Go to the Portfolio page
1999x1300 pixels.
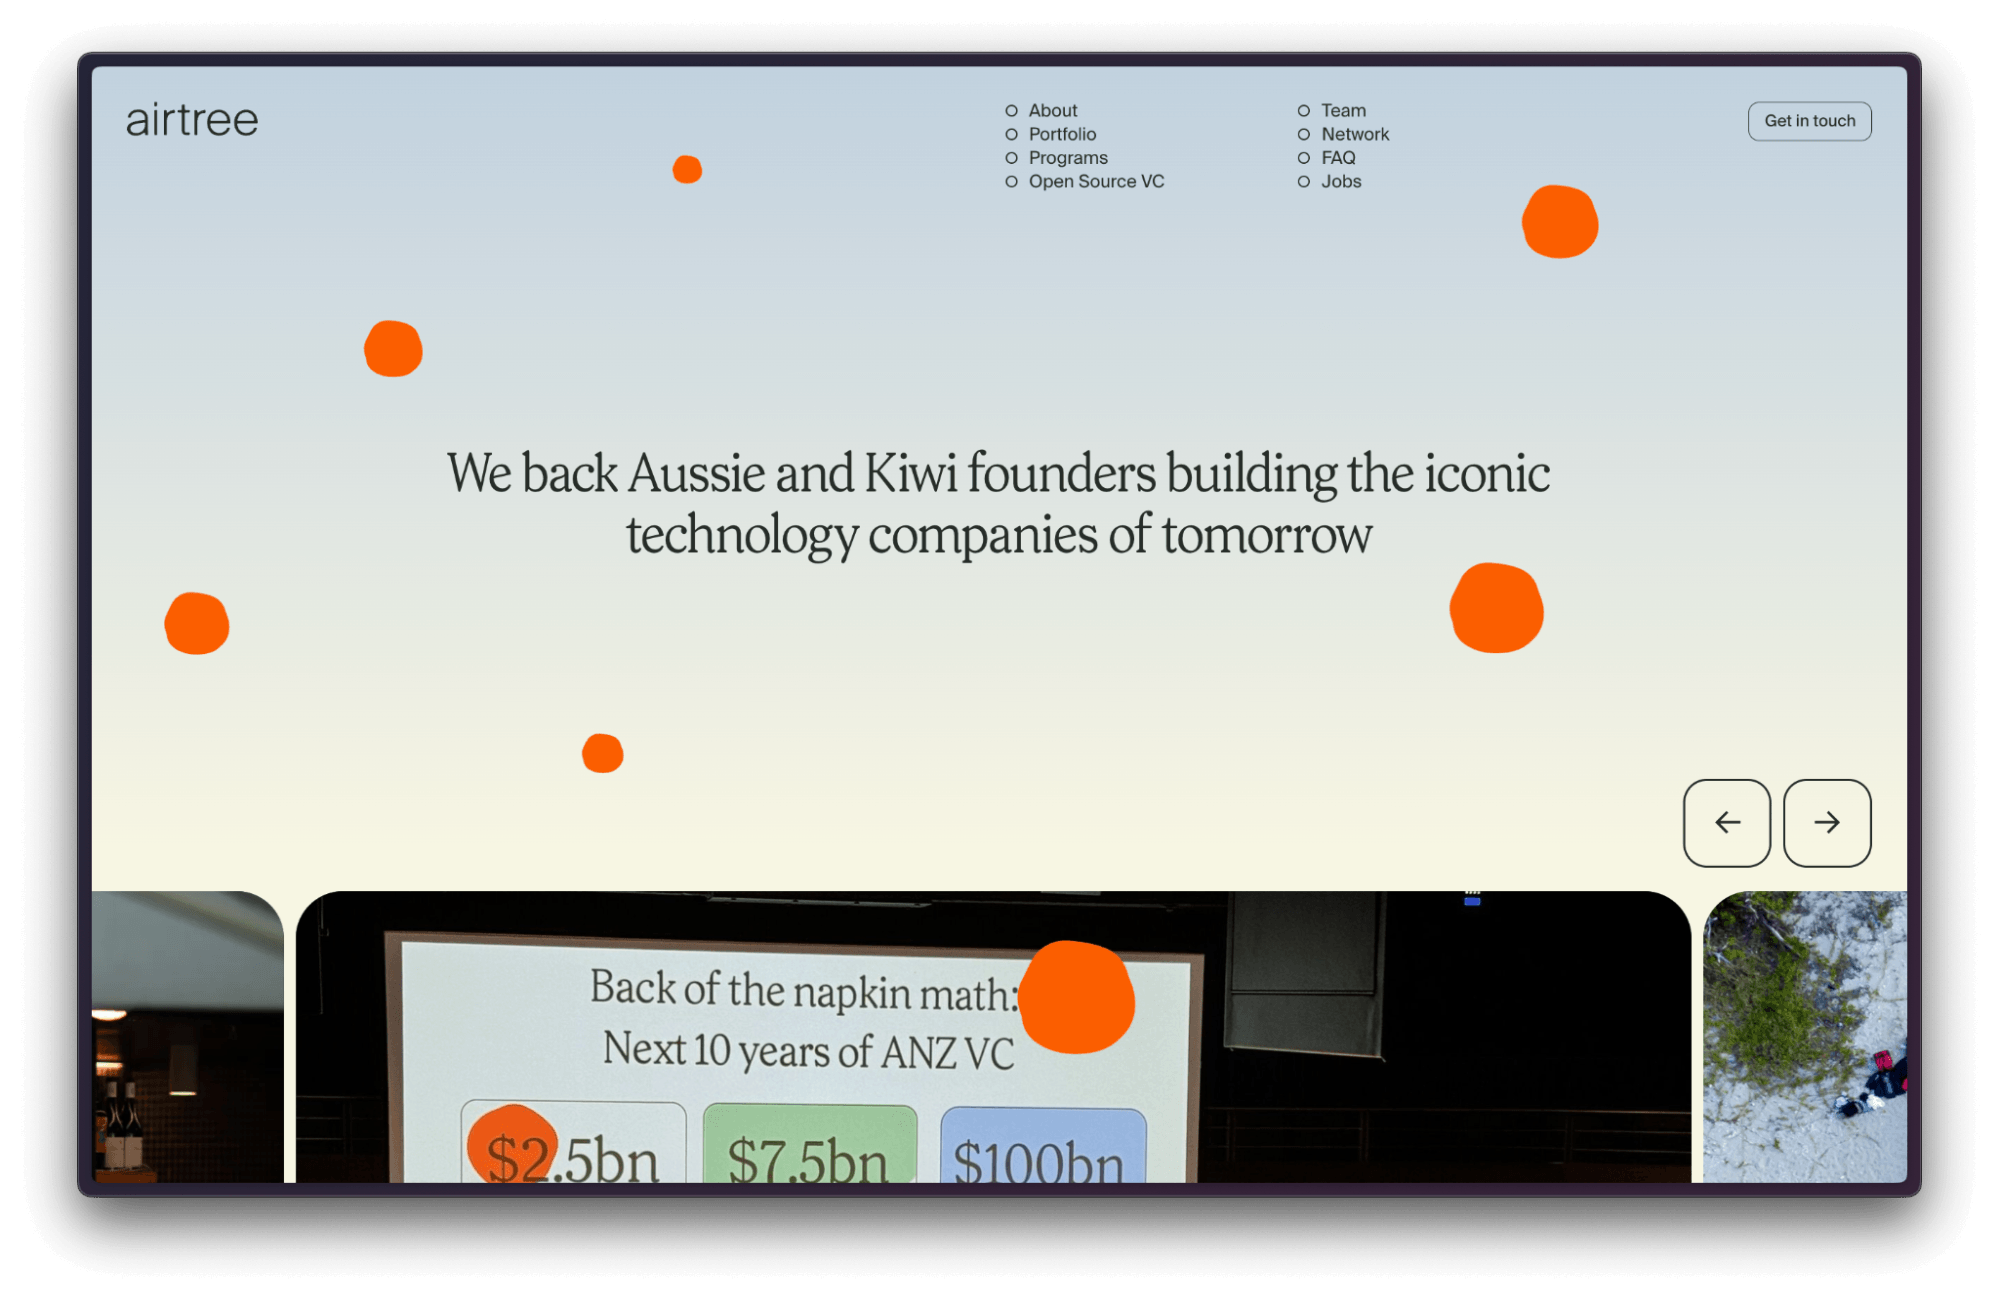click(x=1062, y=134)
